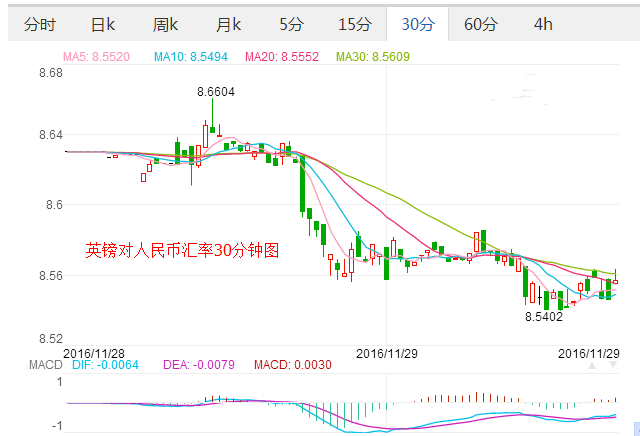Switch to the 分时 tab

click(41, 24)
